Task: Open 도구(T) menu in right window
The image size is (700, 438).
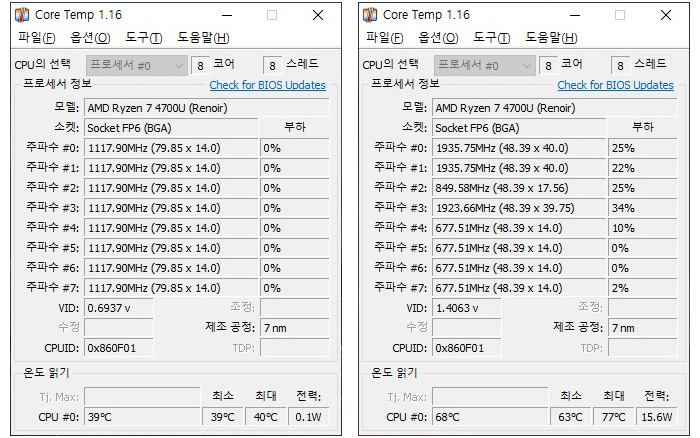Action: [x=492, y=38]
